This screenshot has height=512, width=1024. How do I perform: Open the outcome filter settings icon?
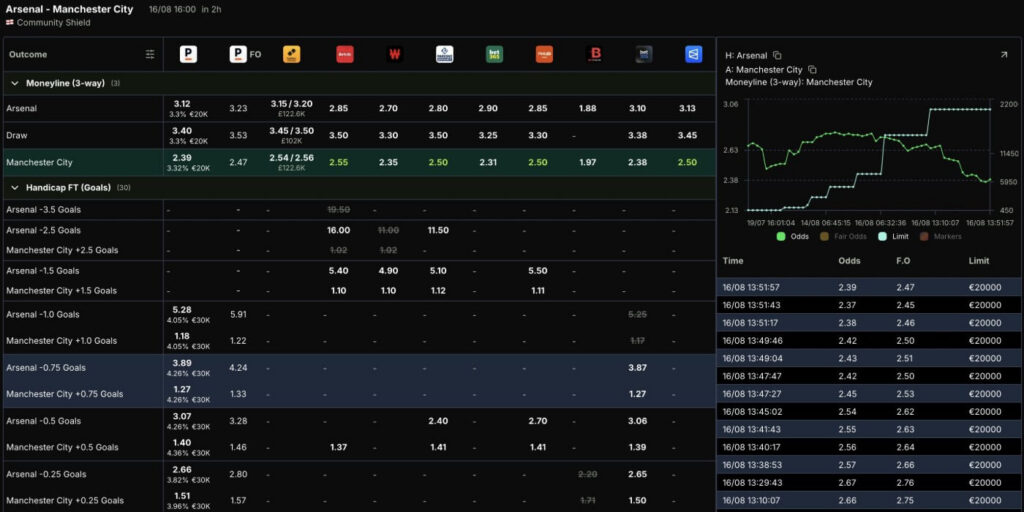[x=150, y=54]
